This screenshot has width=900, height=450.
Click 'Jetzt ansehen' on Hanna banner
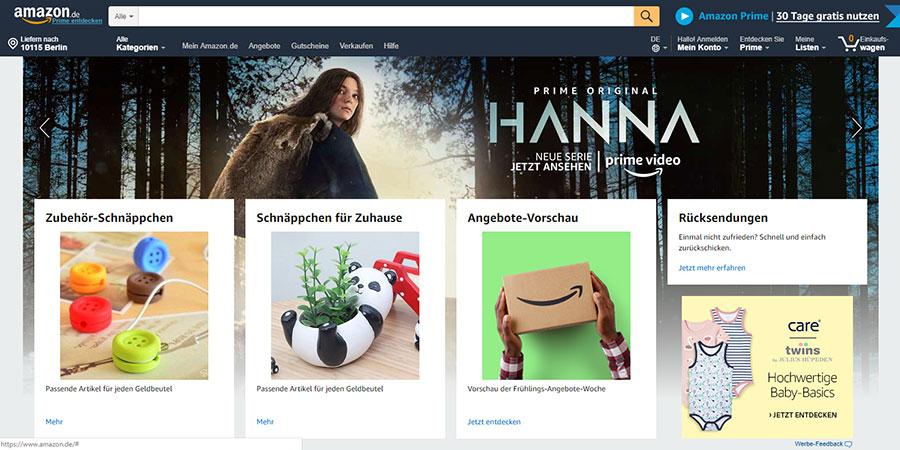click(x=551, y=167)
